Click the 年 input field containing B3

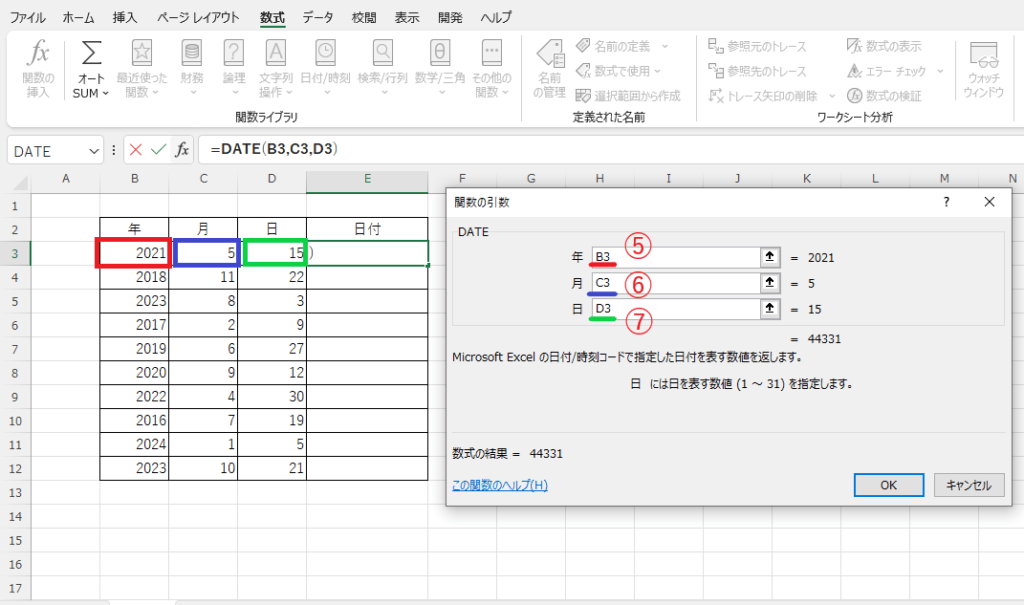[x=676, y=257]
